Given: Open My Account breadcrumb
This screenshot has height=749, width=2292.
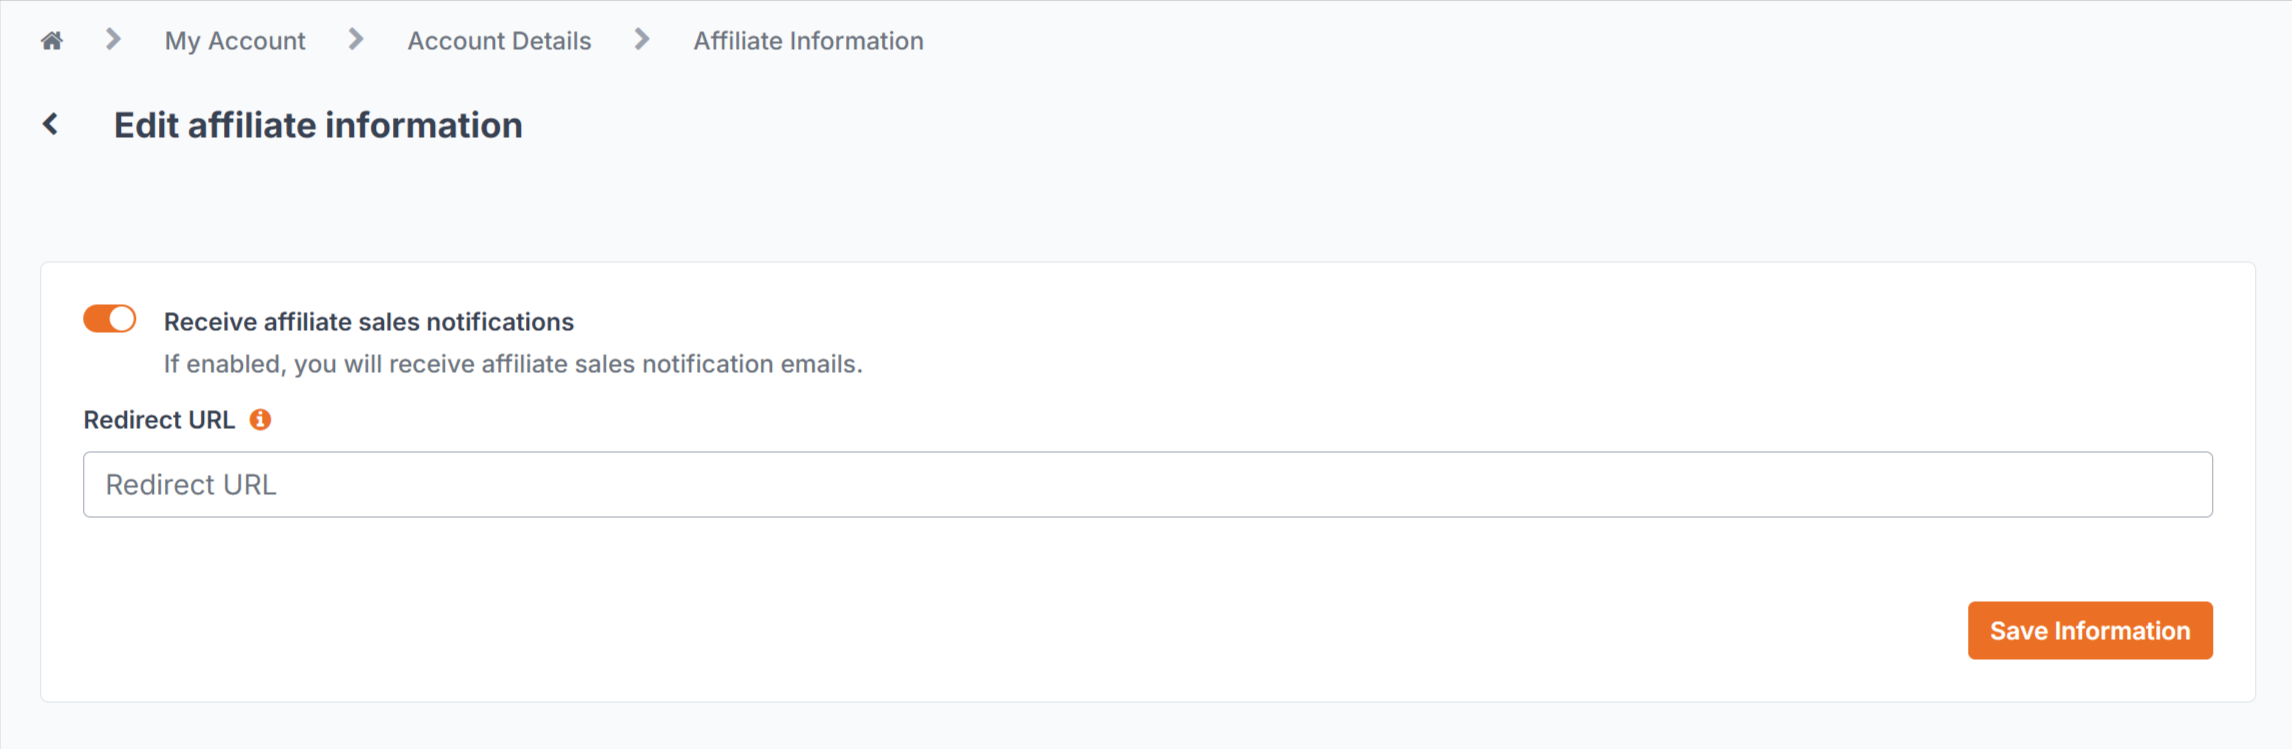Looking at the screenshot, I should 235,41.
